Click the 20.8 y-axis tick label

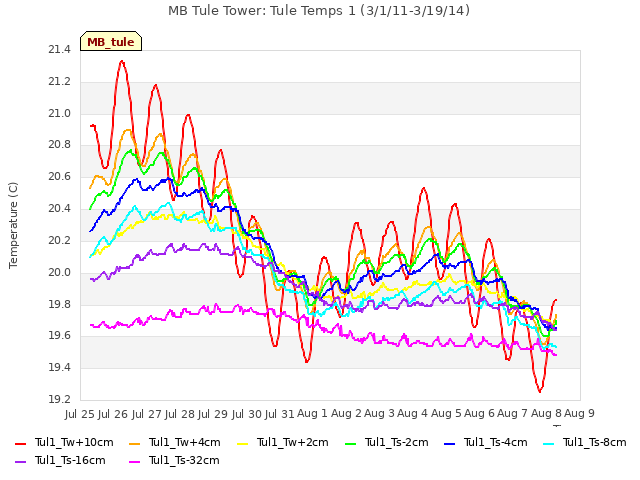[59, 145]
